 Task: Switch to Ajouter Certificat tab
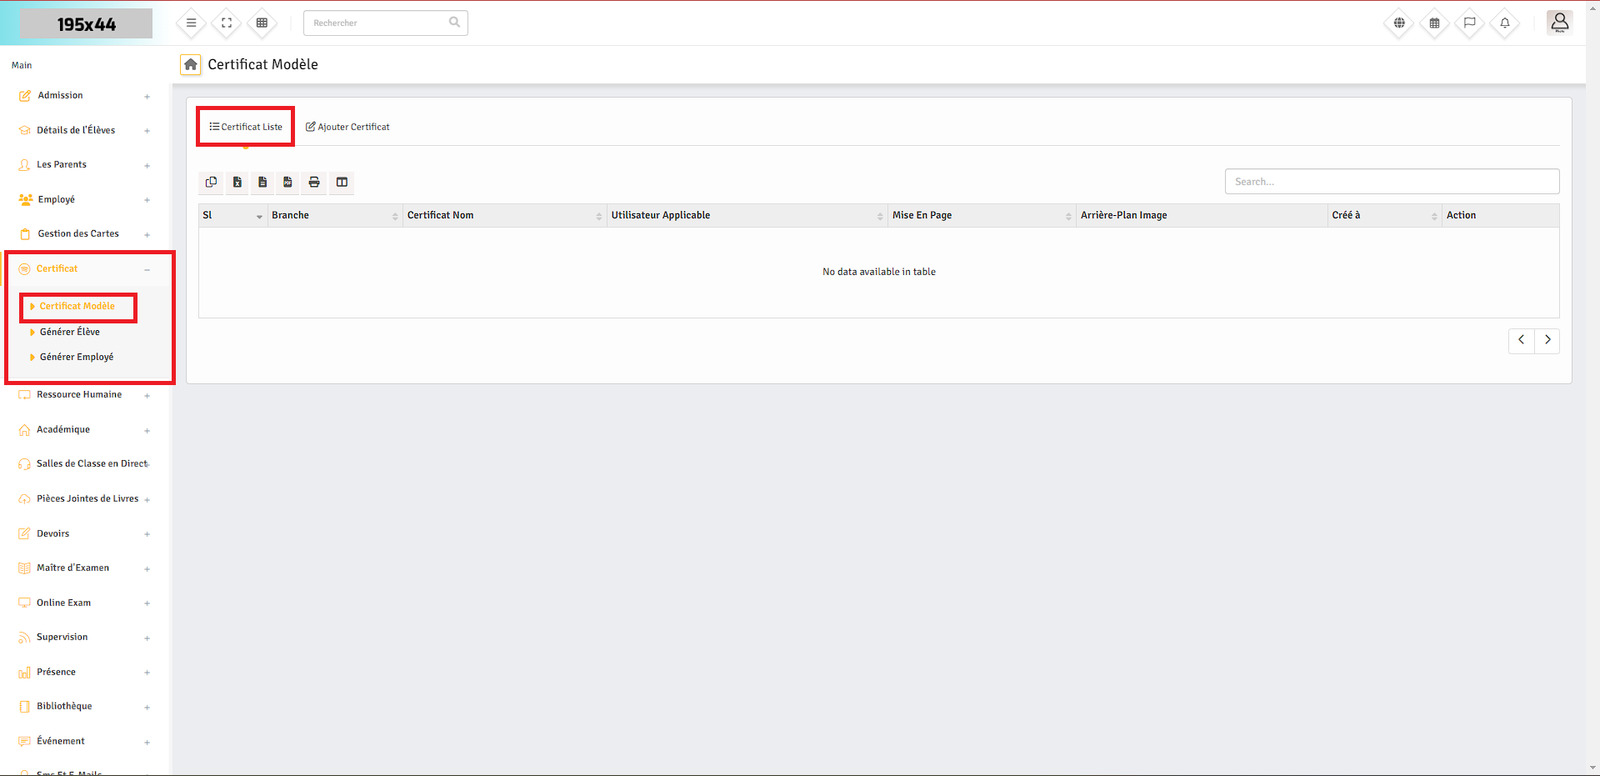348,127
